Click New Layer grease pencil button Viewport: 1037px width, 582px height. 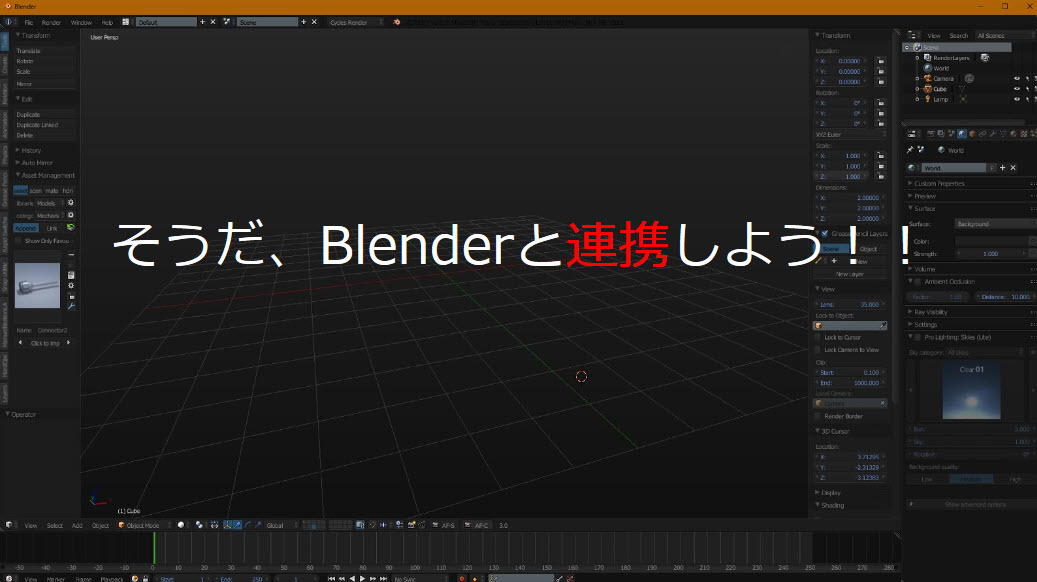pyautogui.click(x=850, y=274)
